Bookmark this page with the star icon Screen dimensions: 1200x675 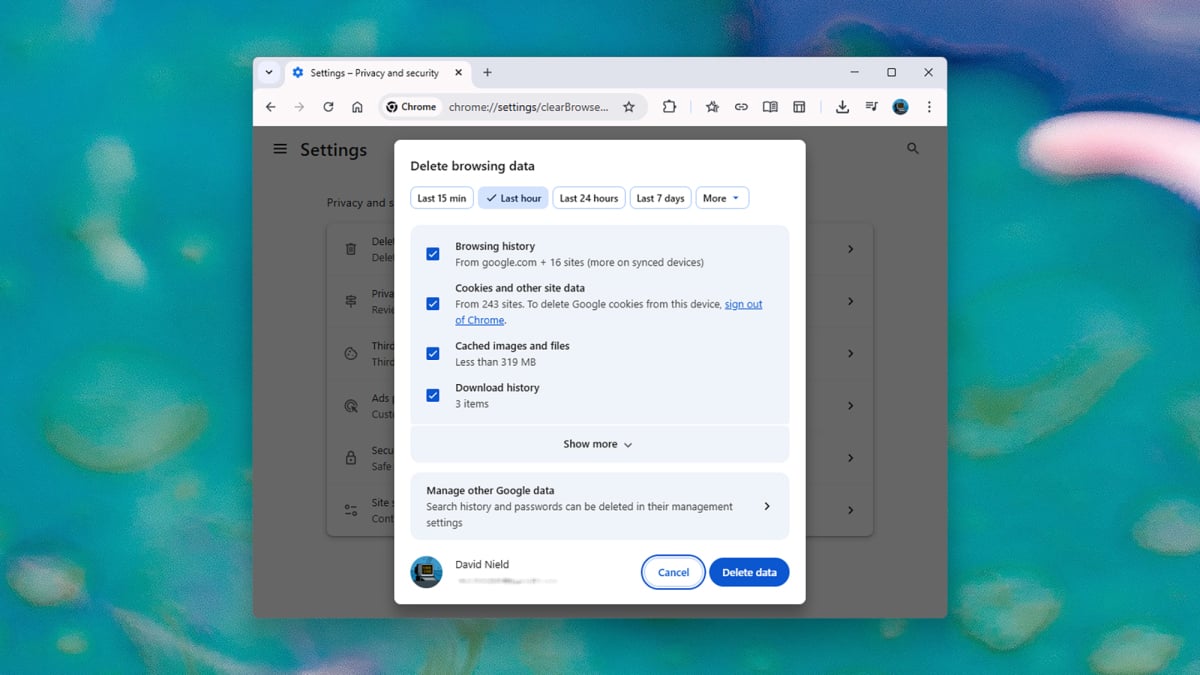[x=629, y=107]
